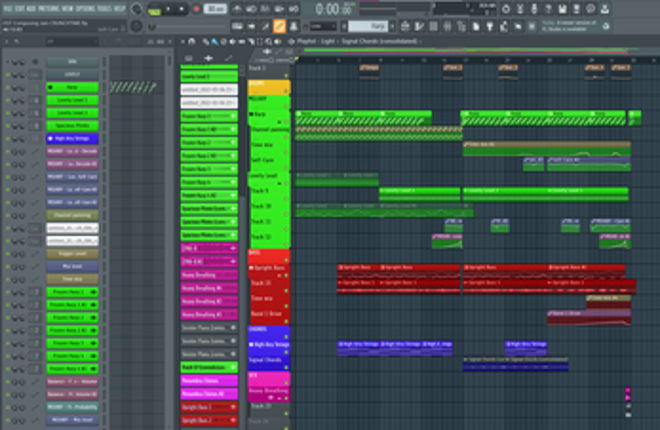Image resolution: width=660 pixels, height=430 pixels.
Task: Mute the yellow DRUMS track LED
Action: tap(286, 91)
